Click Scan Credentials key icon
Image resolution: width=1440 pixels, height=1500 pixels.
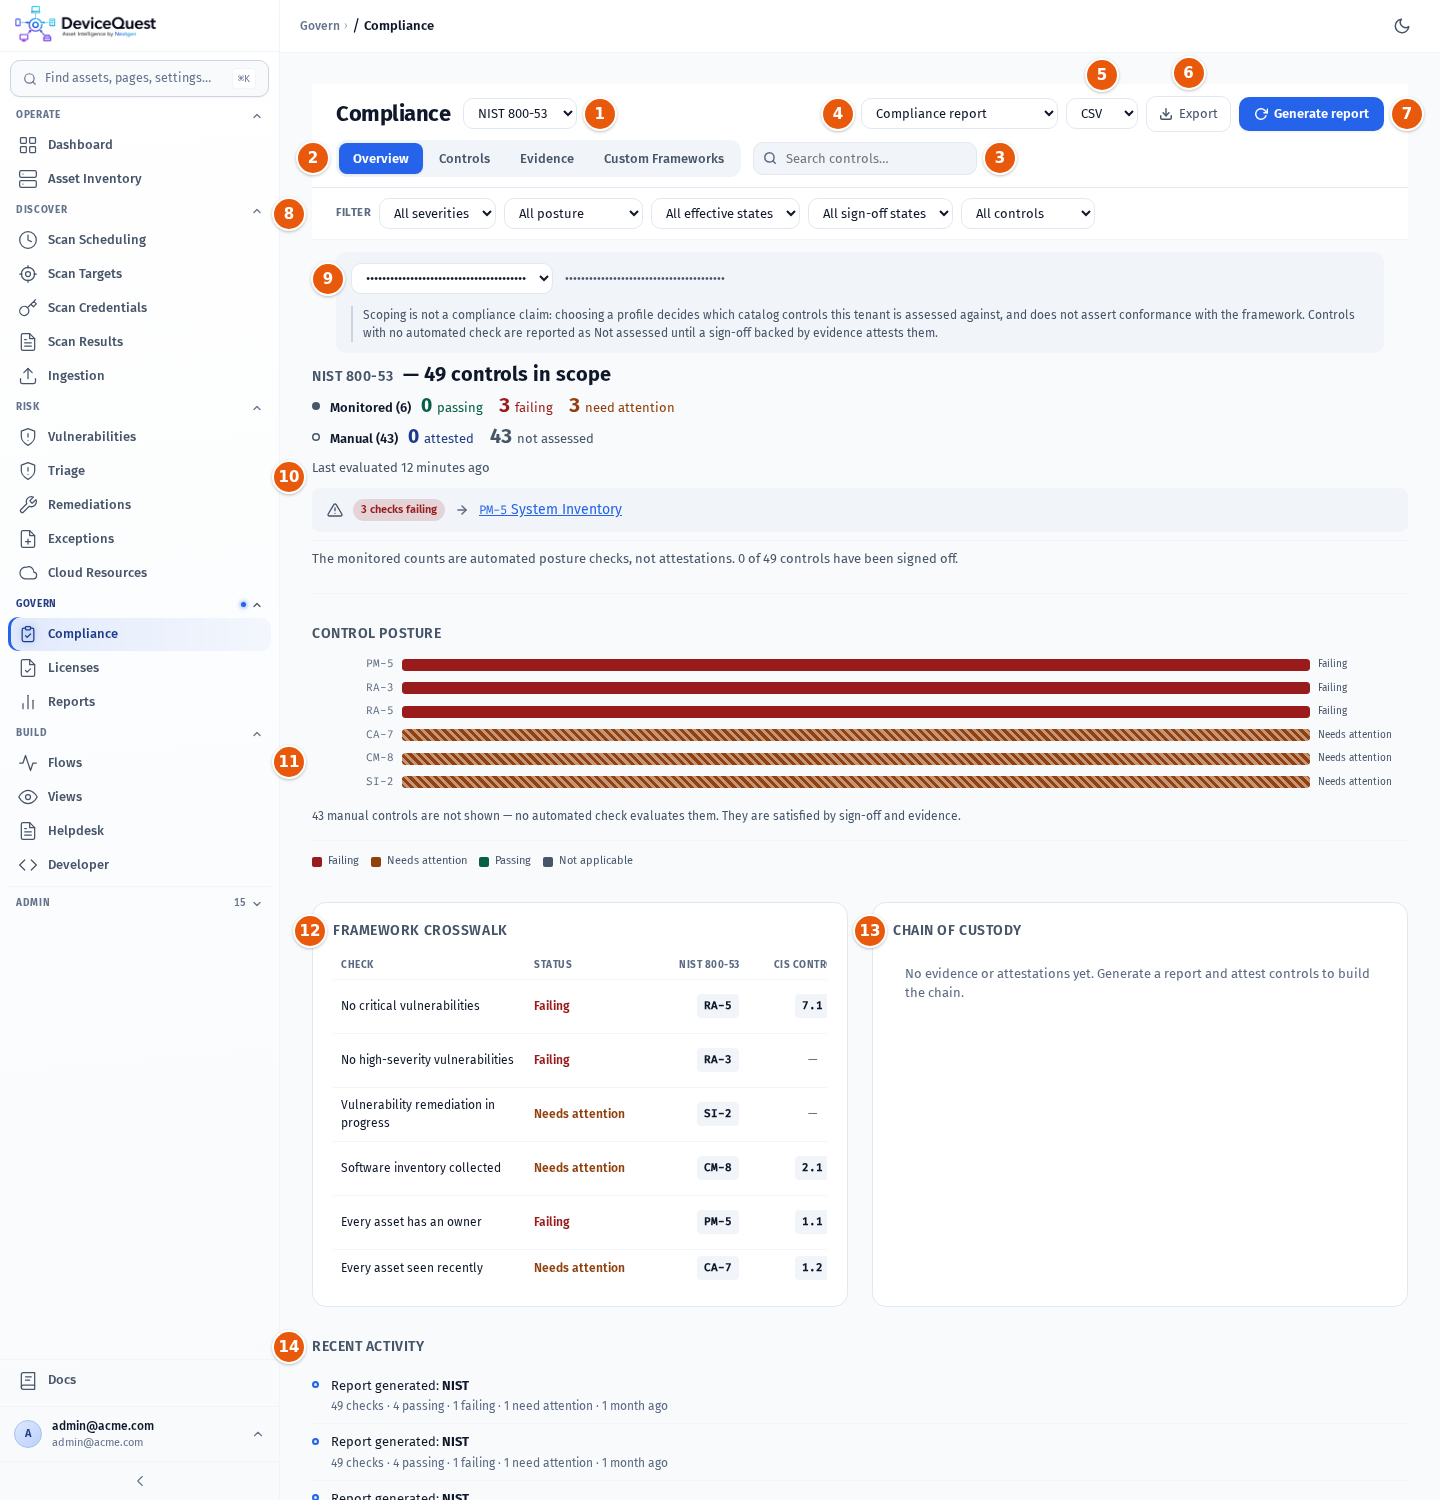point(28,308)
